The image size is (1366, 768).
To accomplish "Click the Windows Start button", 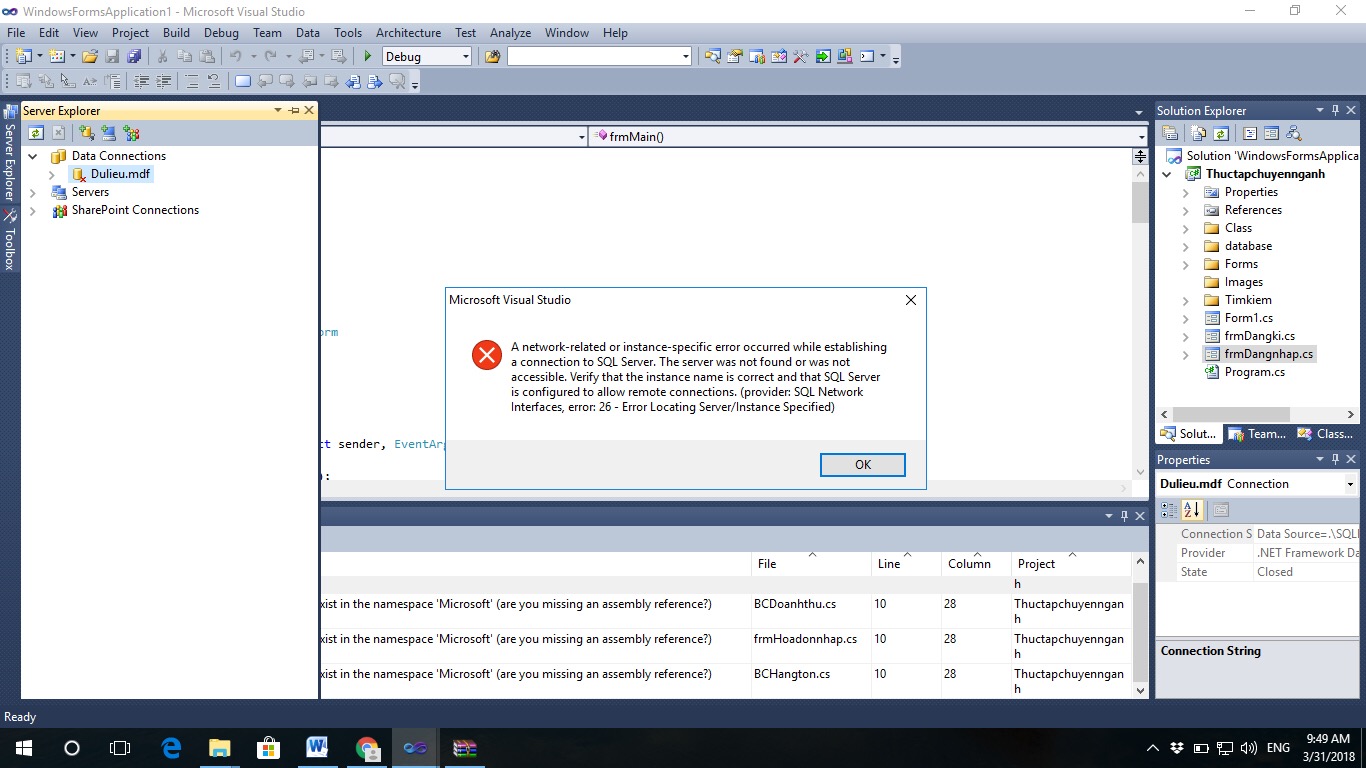I will (23, 747).
